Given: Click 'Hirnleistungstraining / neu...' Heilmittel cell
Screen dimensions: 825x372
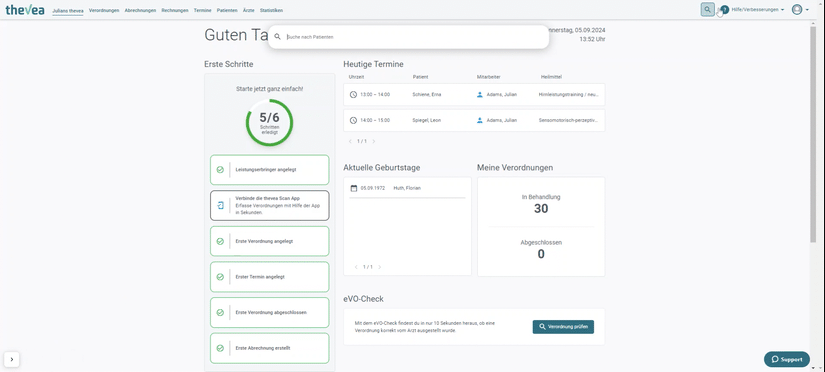Looking at the screenshot, I should pos(569,95).
